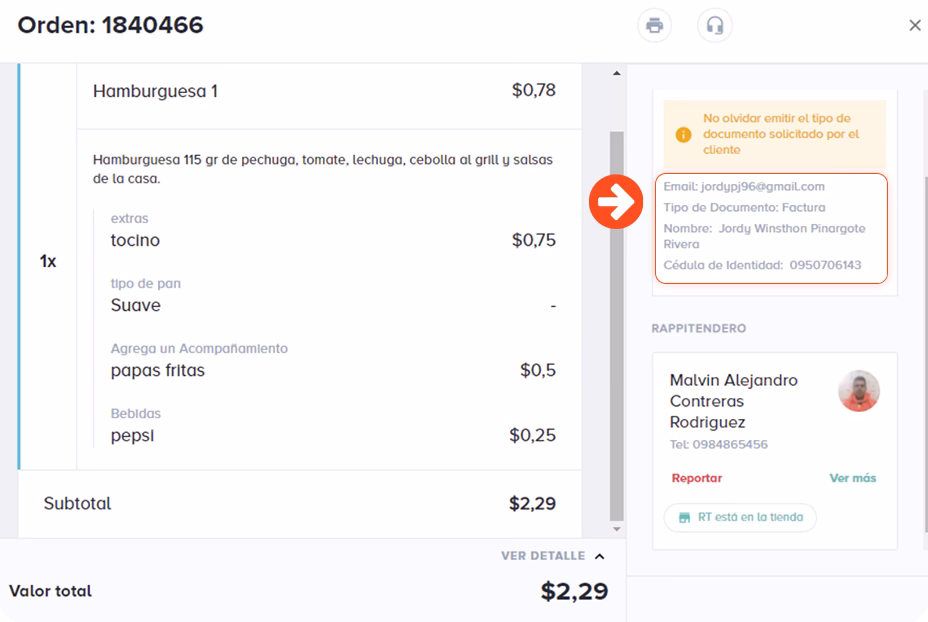Click the RT está en la tienda button
The height and width of the screenshot is (622, 928).
click(x=740, y=518)
